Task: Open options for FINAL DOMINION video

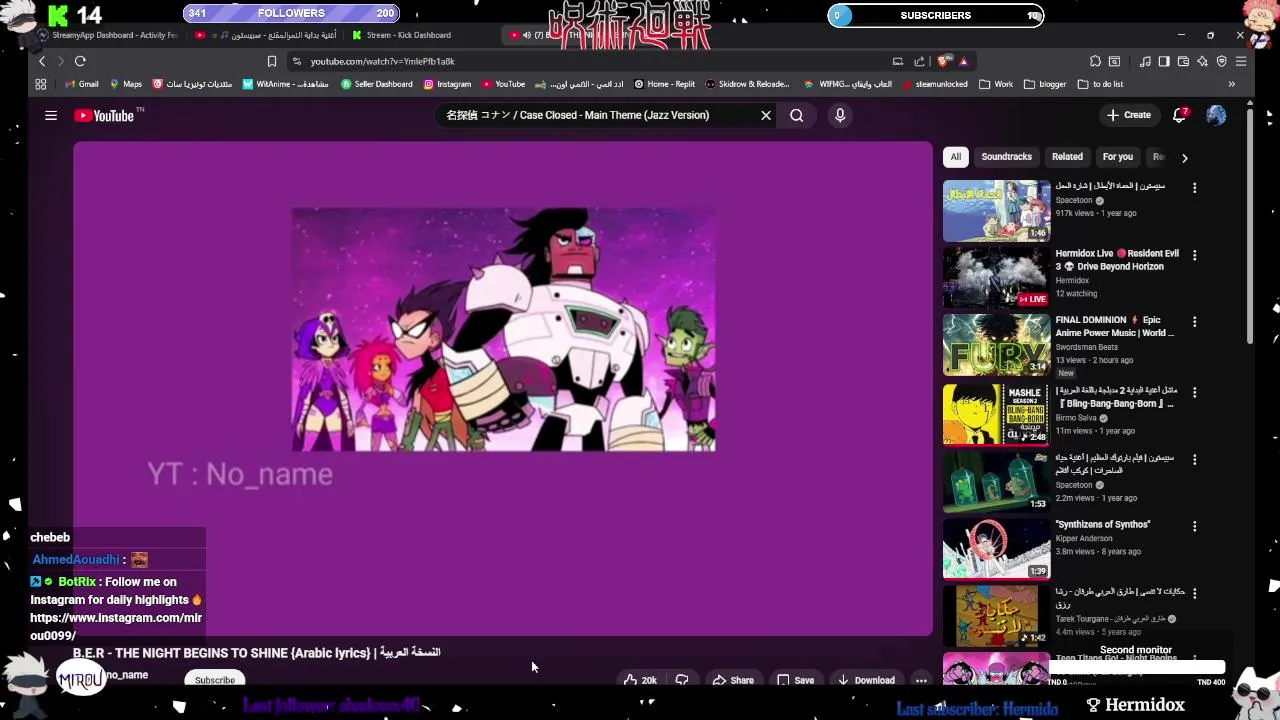Action: click(1194, 322)
